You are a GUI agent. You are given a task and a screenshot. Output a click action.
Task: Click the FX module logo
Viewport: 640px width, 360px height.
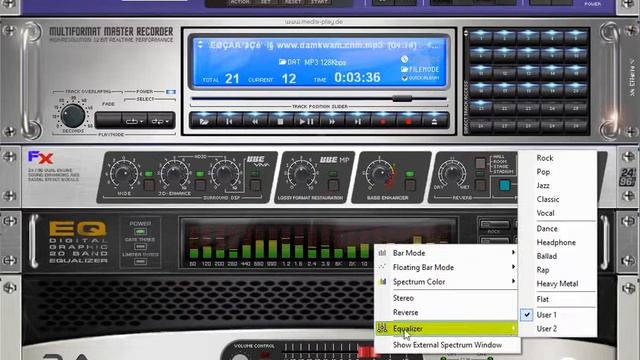(40, 157)
